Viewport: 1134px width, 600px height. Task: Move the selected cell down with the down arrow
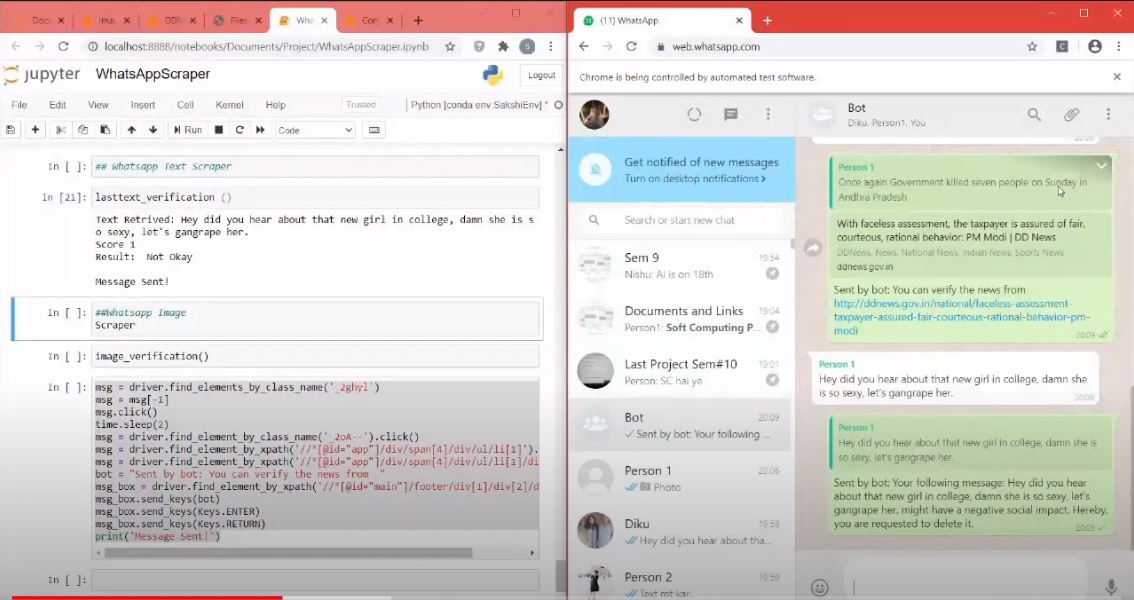(153, 130)
